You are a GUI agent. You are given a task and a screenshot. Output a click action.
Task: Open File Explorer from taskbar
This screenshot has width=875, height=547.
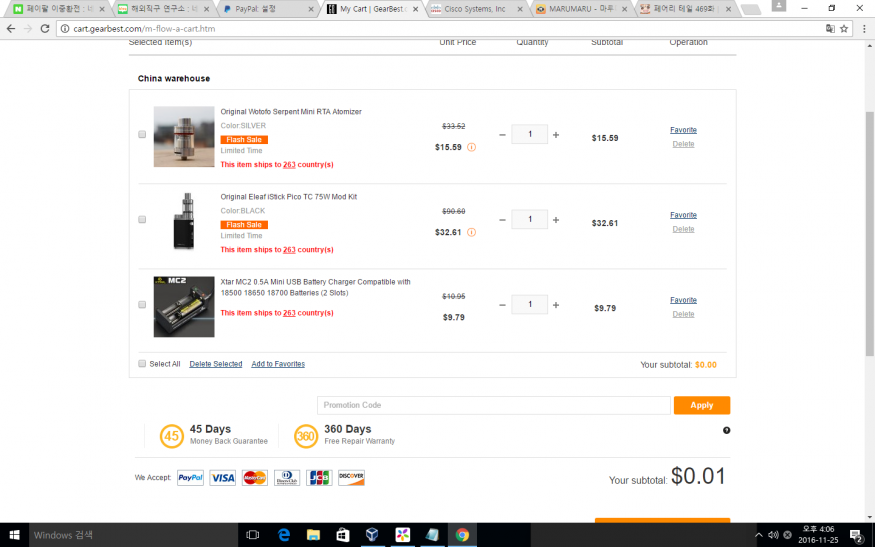pos(313,535)
